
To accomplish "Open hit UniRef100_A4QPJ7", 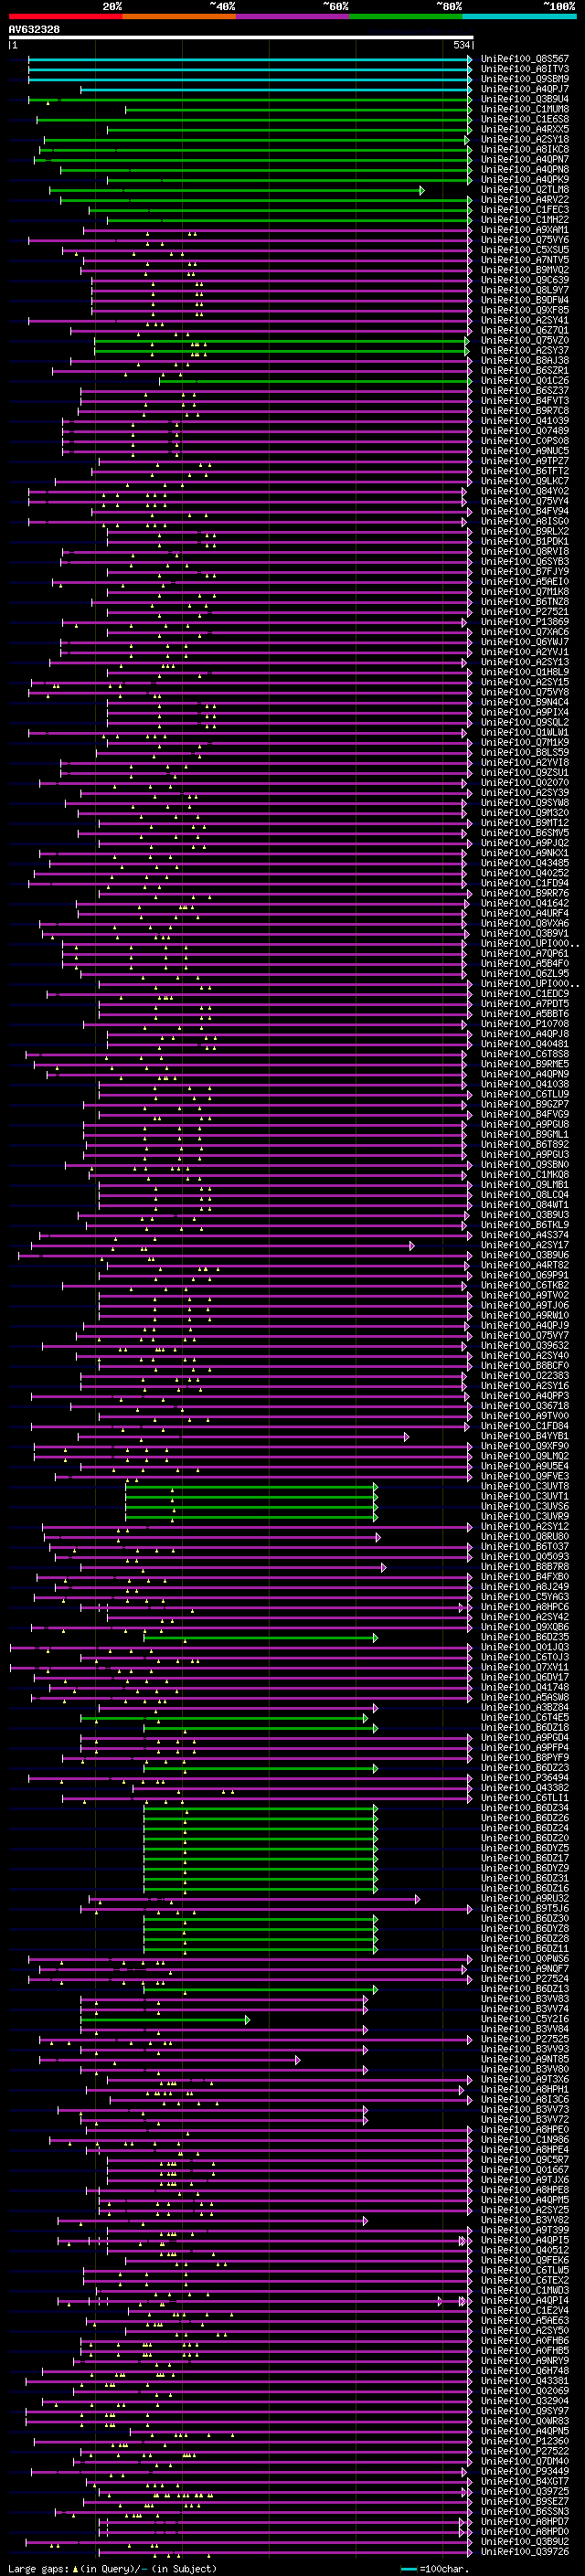I will [525, 89].
